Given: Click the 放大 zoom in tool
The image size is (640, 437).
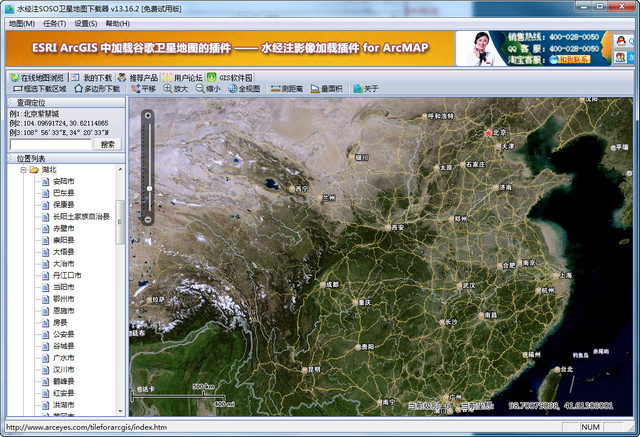Looking at the screenshot, I should click(175, 89).
